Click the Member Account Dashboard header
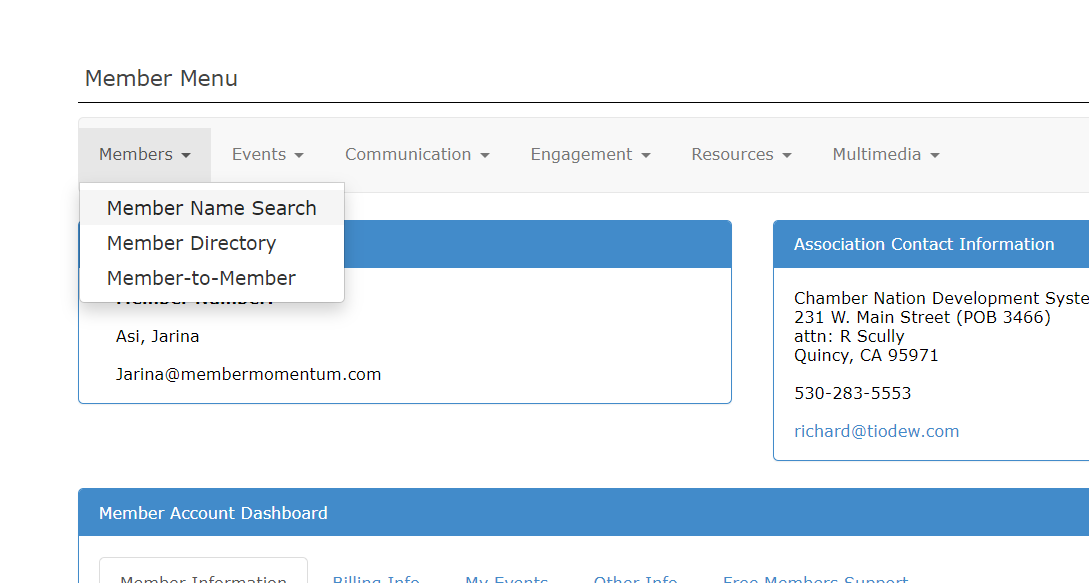The image size is (1089, 583). pos(213,513)
